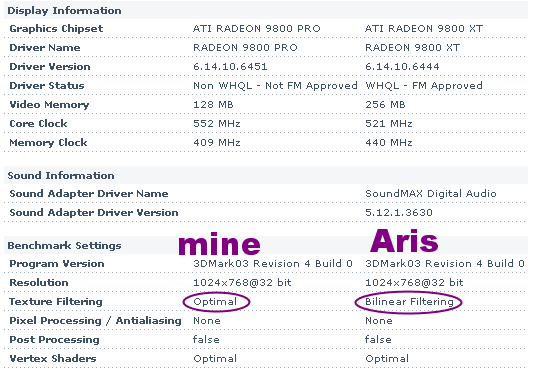This screenshot has width=539, height=380.
Task: Click the 128 MB video memory value
Action: [x=213, y=105]
